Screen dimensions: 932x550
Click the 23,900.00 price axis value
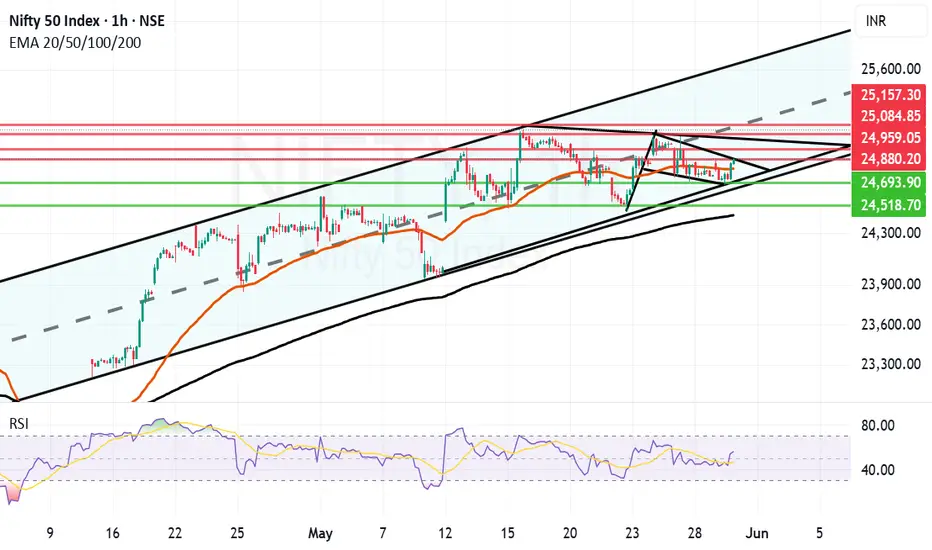[x=890, y=284]
